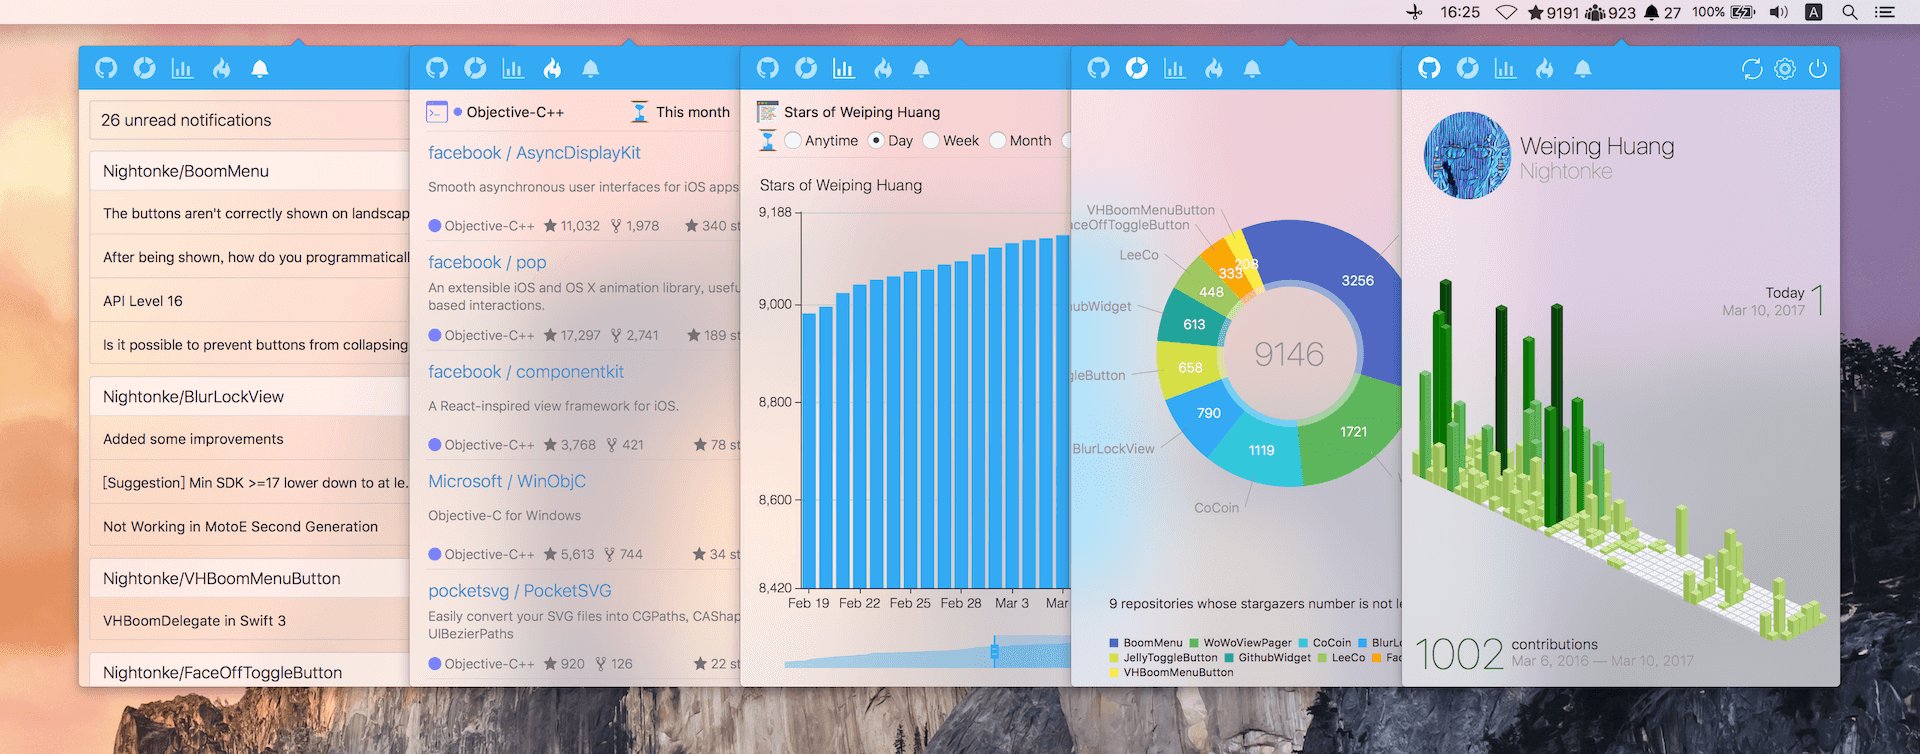Image resolution: width=1920 pixels, height=754 pixels.
Task: Open the "Not Working in MotoE Second Generation" notification
Action: pyautogui.click(x=249, y=527)
